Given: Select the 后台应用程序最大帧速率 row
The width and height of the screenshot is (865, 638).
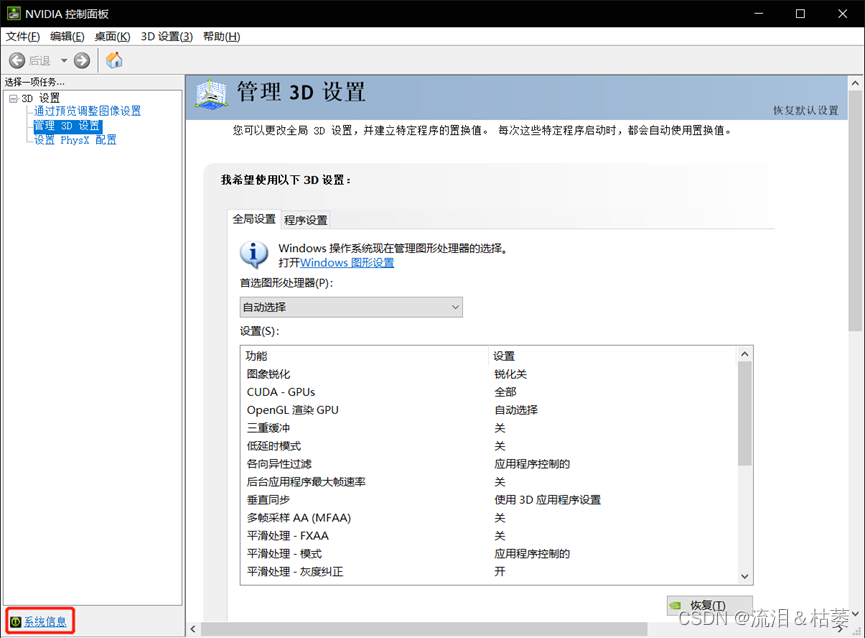Looking at the screenshot, I should coord(489,481).
